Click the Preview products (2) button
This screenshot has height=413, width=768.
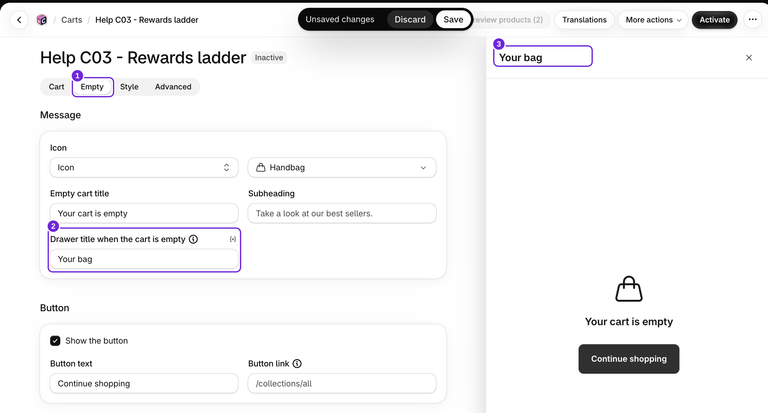coord(511,20)
